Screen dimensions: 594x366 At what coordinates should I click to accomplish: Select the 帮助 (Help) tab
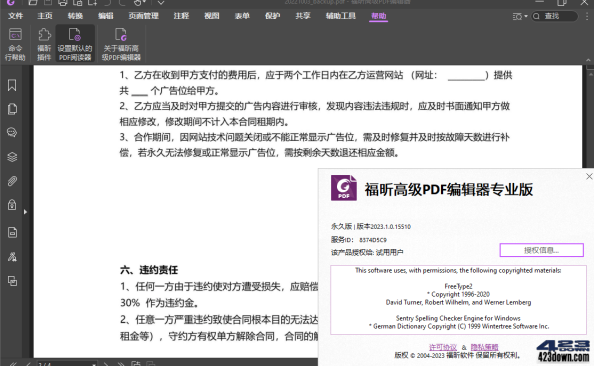(378, 16)
